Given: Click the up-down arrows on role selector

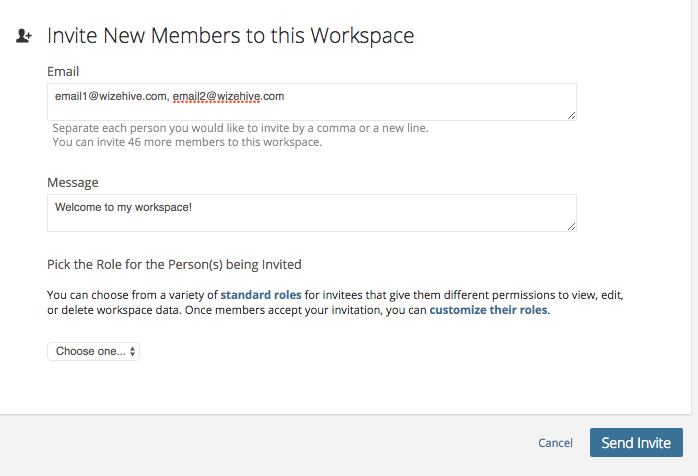Looking at the screenshot, I should click(x=132, y=351).
